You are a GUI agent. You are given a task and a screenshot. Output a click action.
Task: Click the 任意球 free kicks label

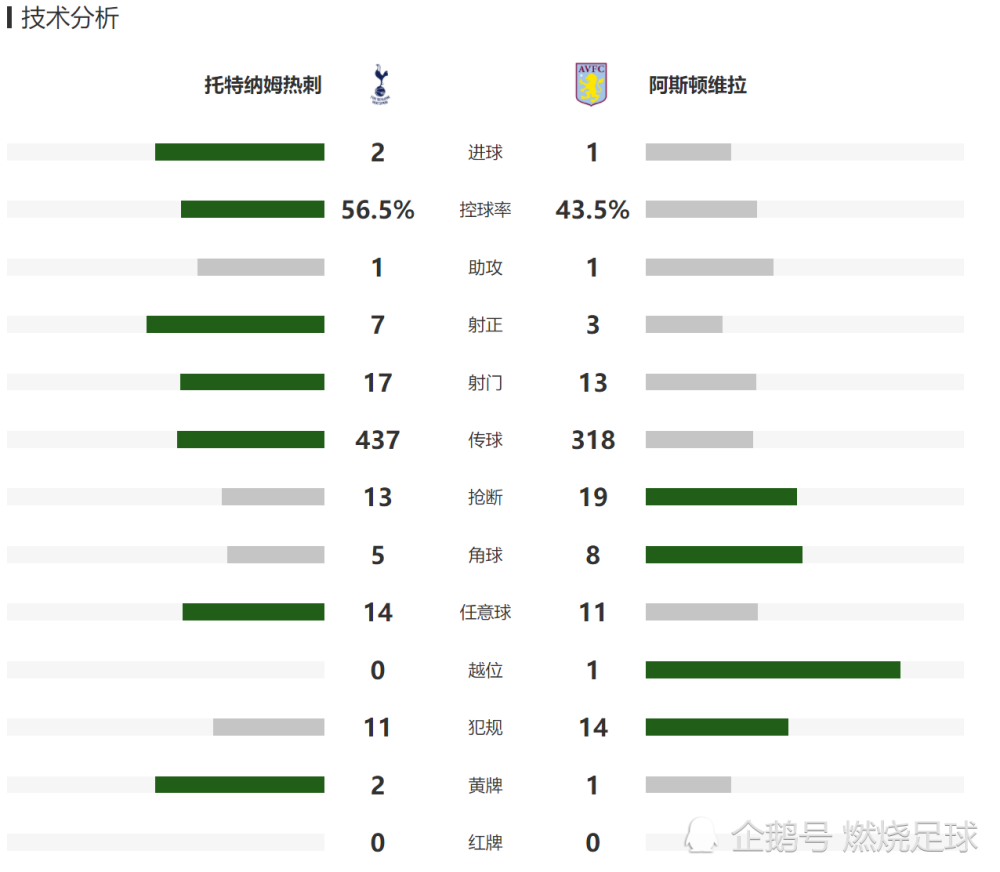pos(485,613)
